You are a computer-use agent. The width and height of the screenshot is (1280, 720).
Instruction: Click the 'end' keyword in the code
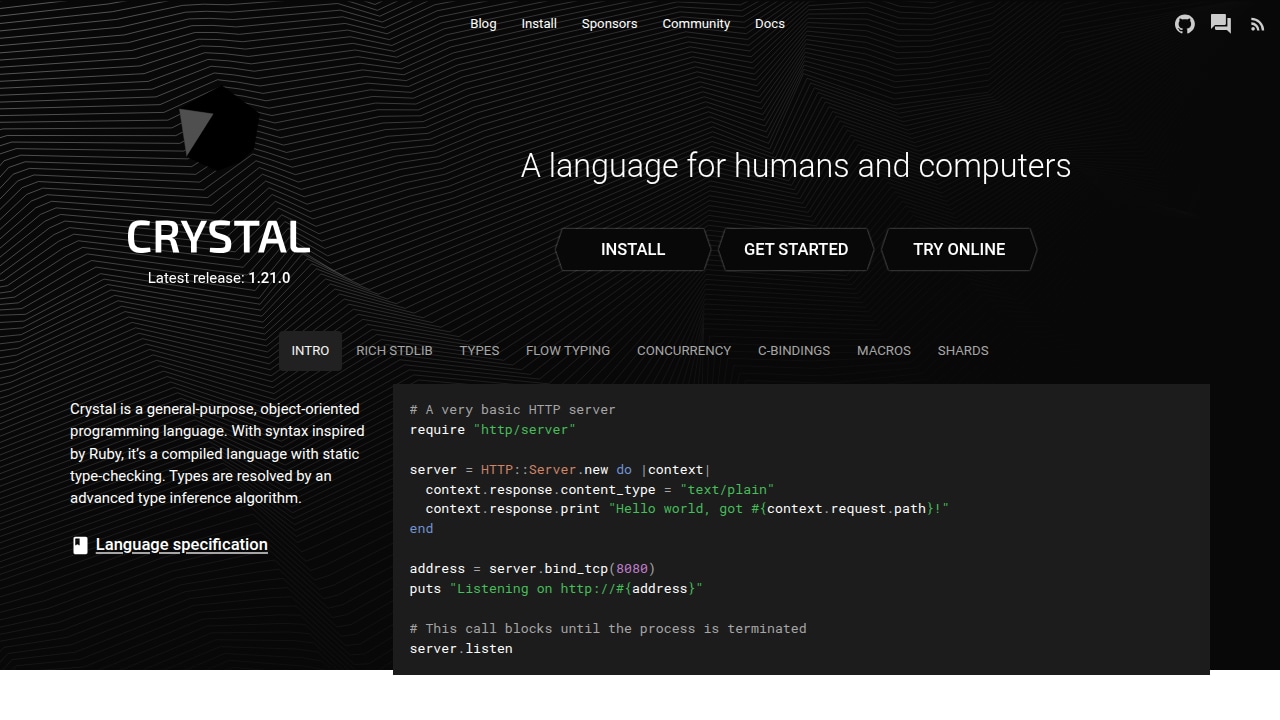click(421, 529)
